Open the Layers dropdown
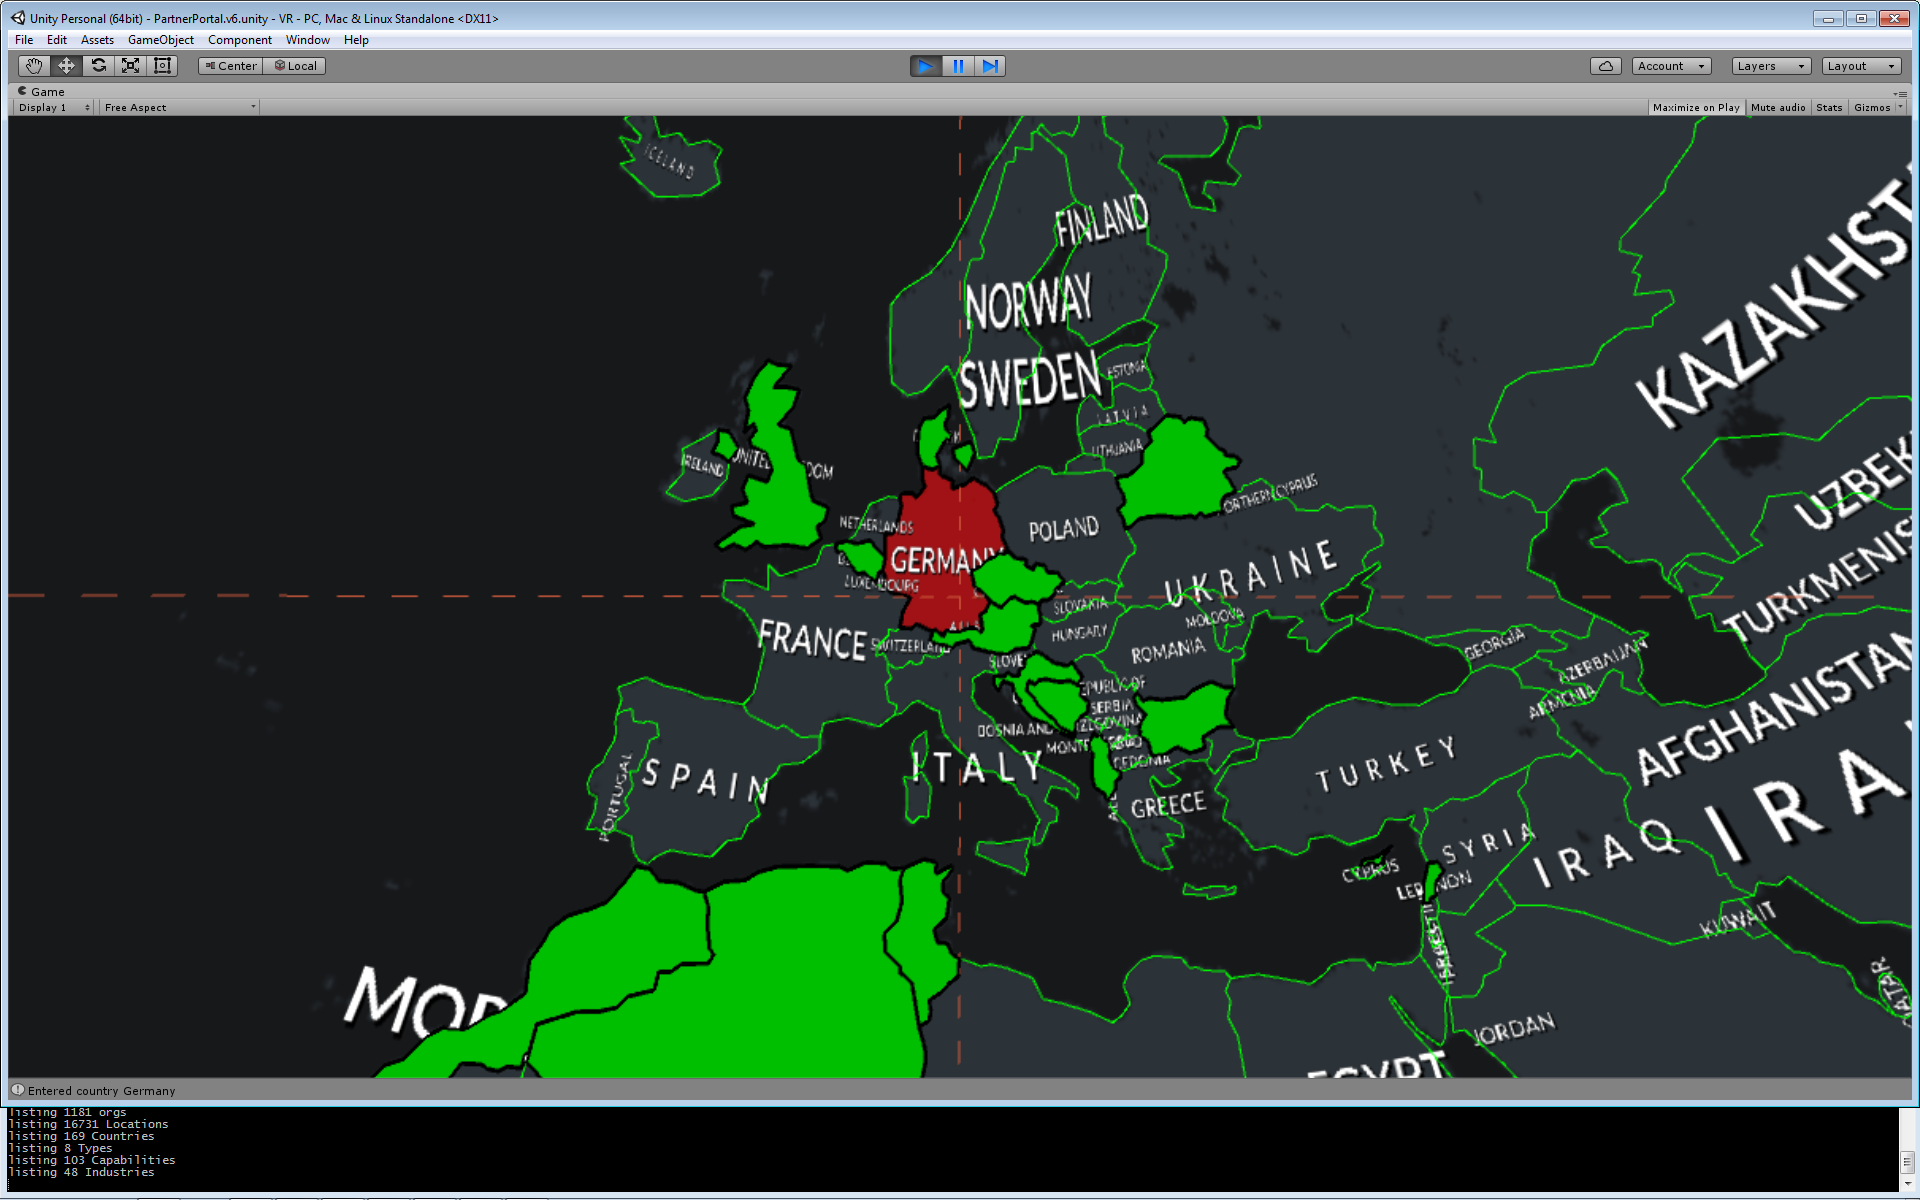This screenshot has height=1200, width=1920. coord(1770,66)
